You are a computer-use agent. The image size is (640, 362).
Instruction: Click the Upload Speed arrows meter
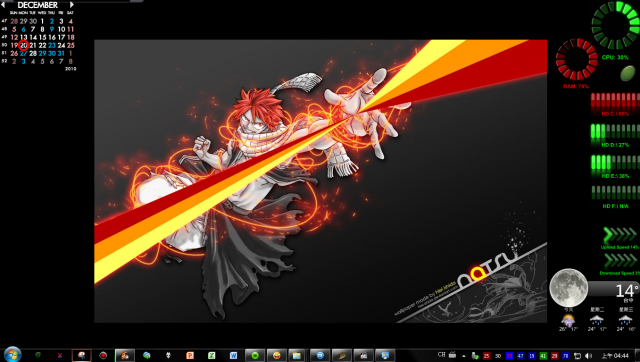pyautogui.click(x=620, y=235)
